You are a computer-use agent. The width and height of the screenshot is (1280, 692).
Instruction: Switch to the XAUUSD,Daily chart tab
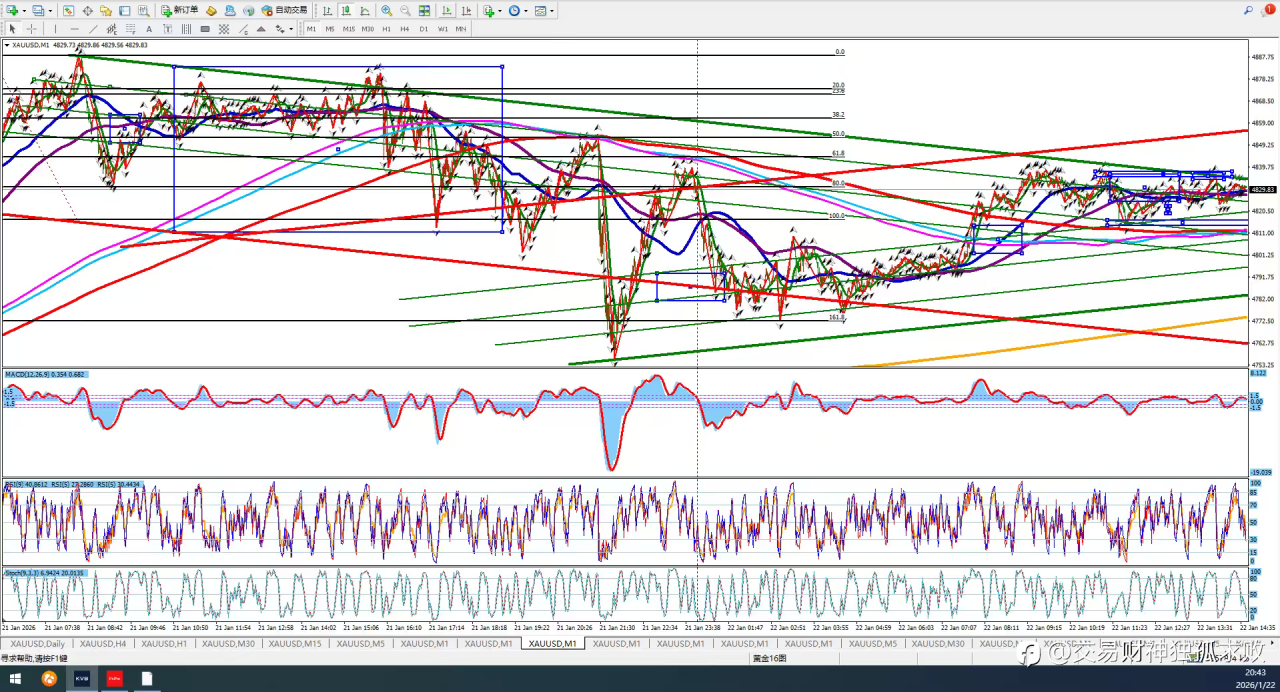tap(37, 644)
